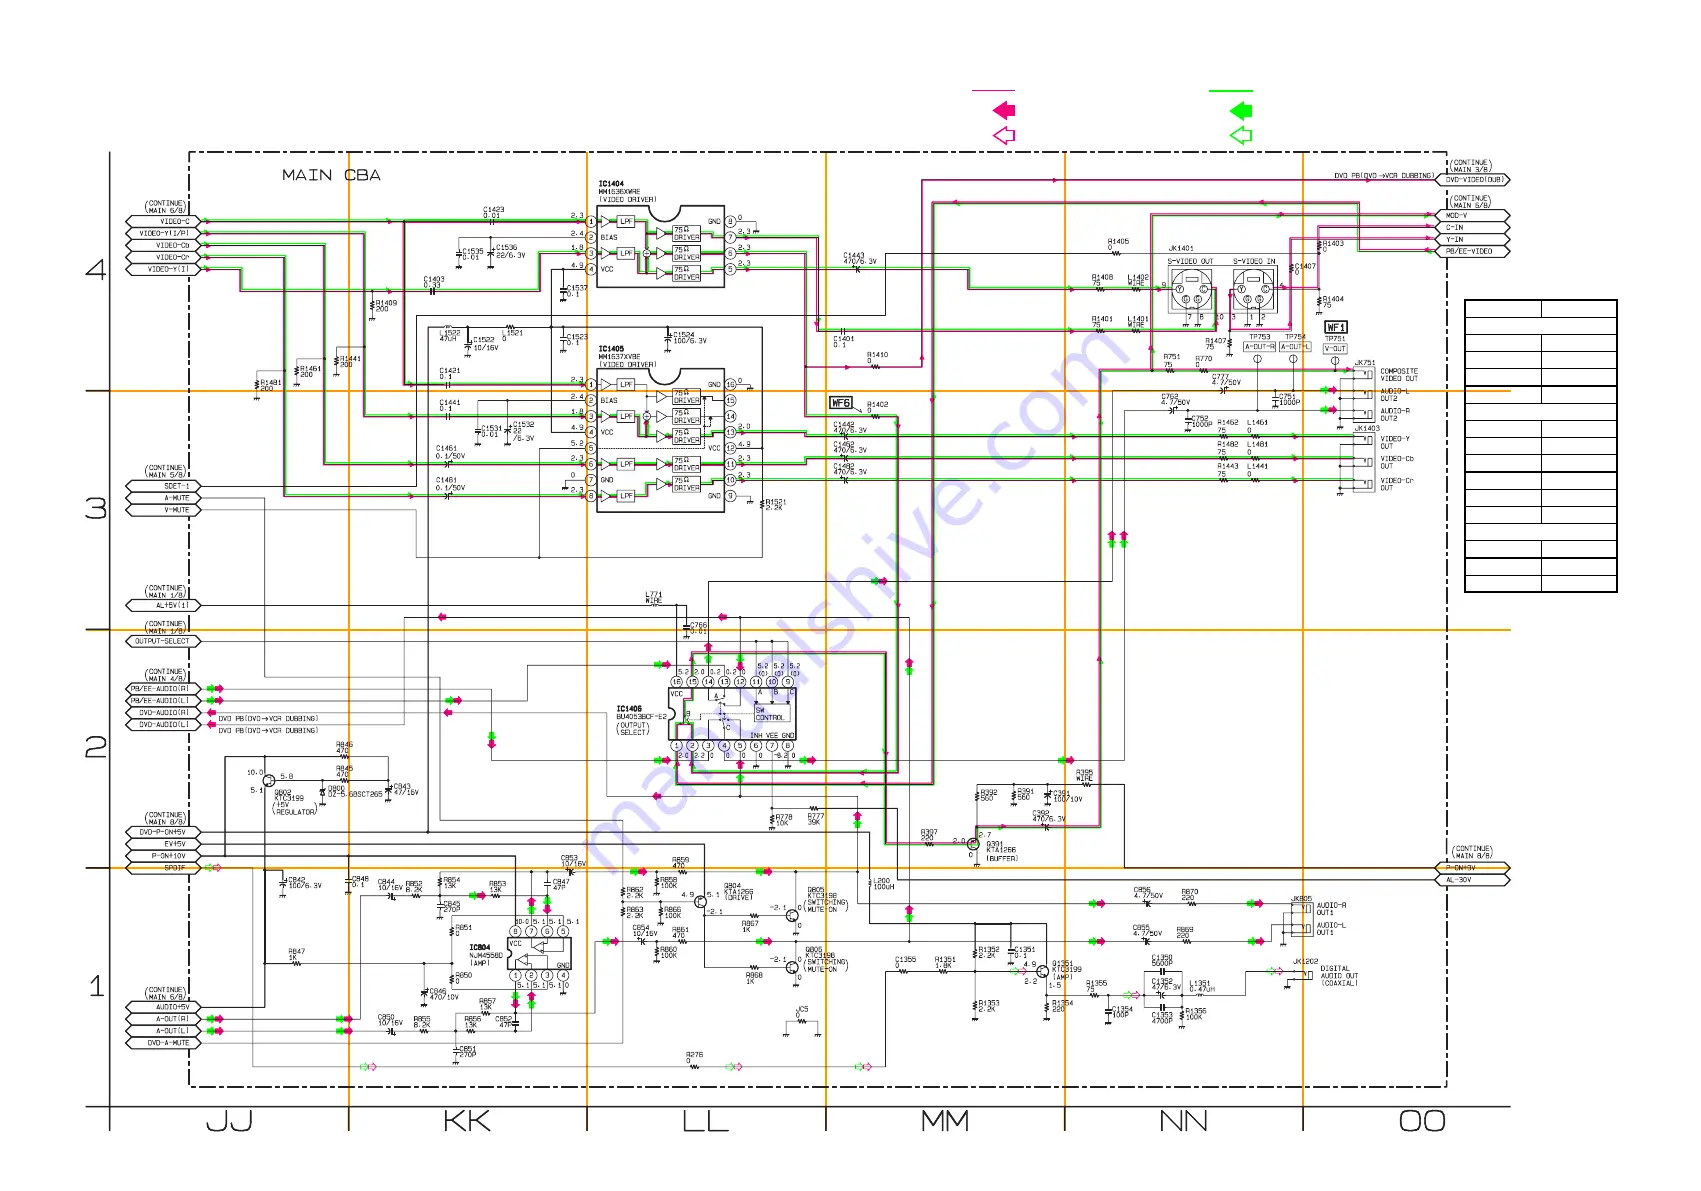1701x1191 pixels.
Task: Click the NJM4558D amp chip body of IC804
Action: [540, 953]
